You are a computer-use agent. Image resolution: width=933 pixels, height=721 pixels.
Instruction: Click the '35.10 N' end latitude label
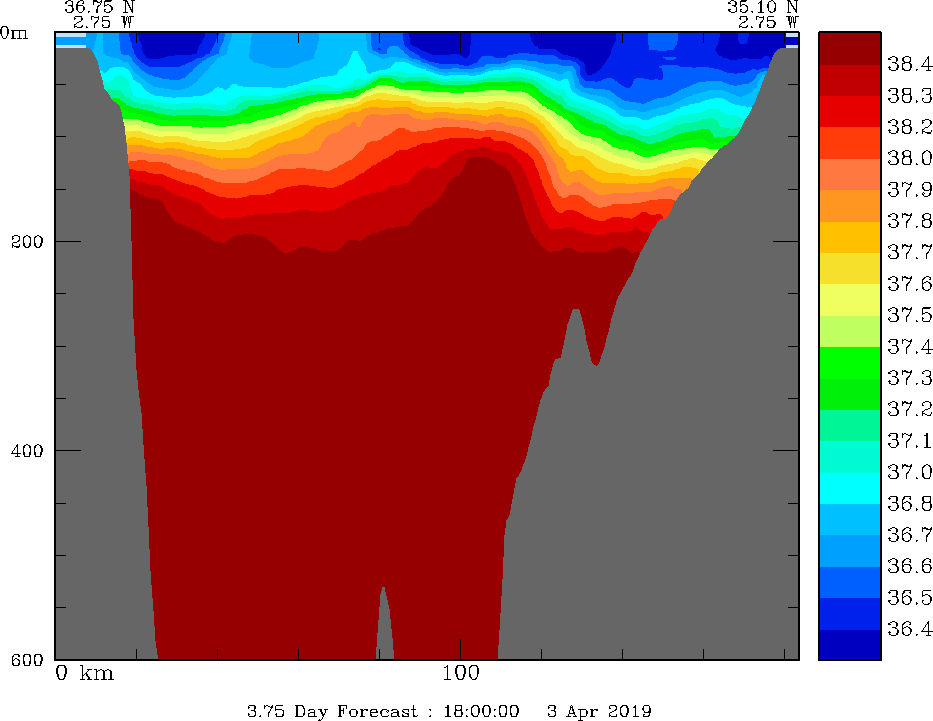[x=762, y=7]
